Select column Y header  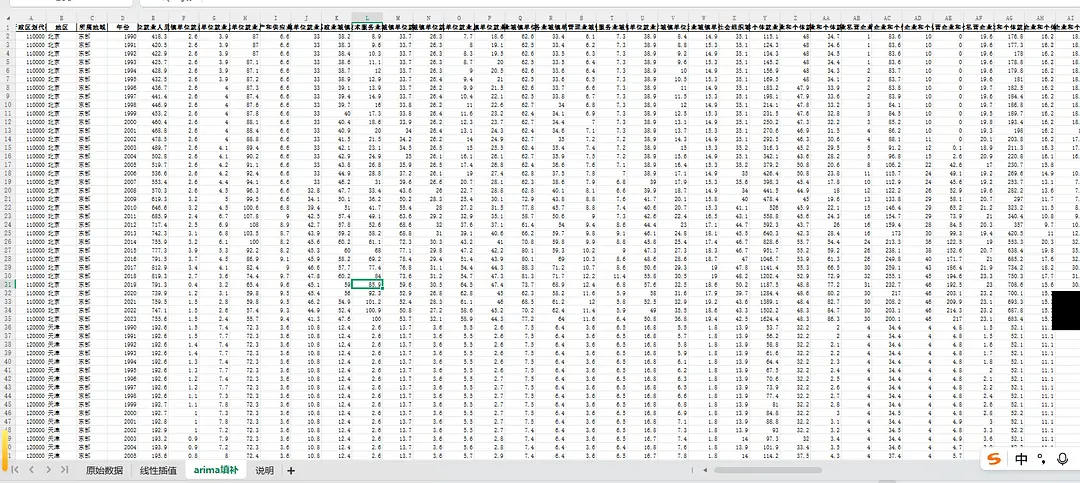[765, 18]
